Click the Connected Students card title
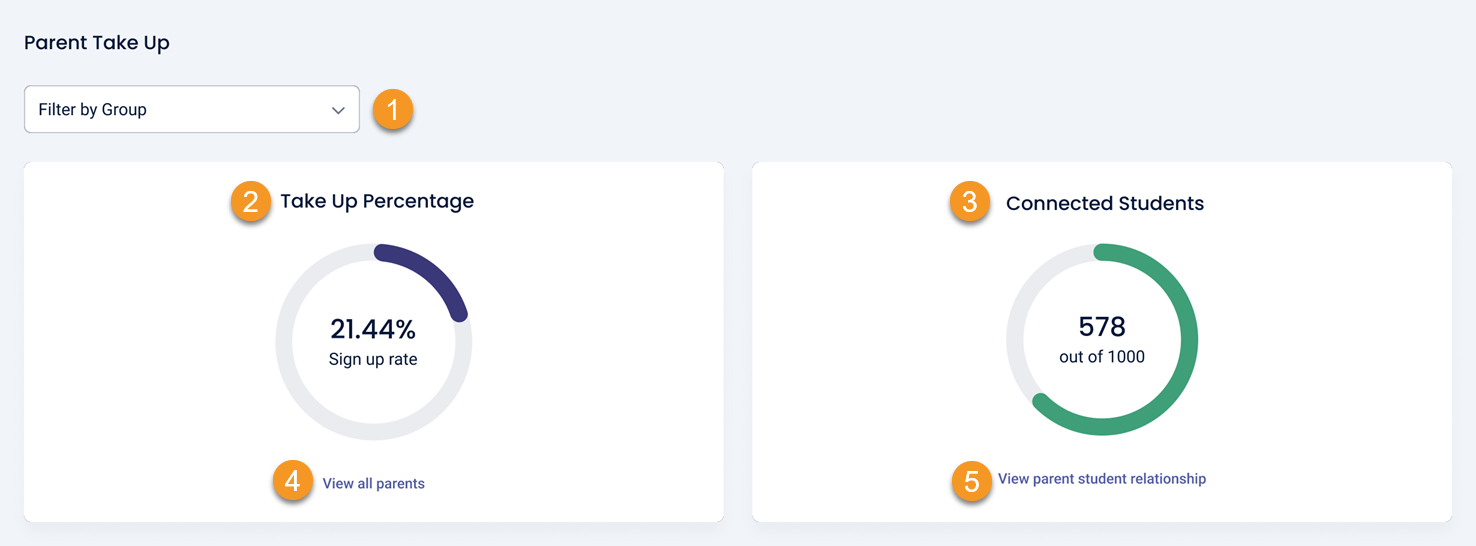1476x546 pixels. coord(1104,203)
